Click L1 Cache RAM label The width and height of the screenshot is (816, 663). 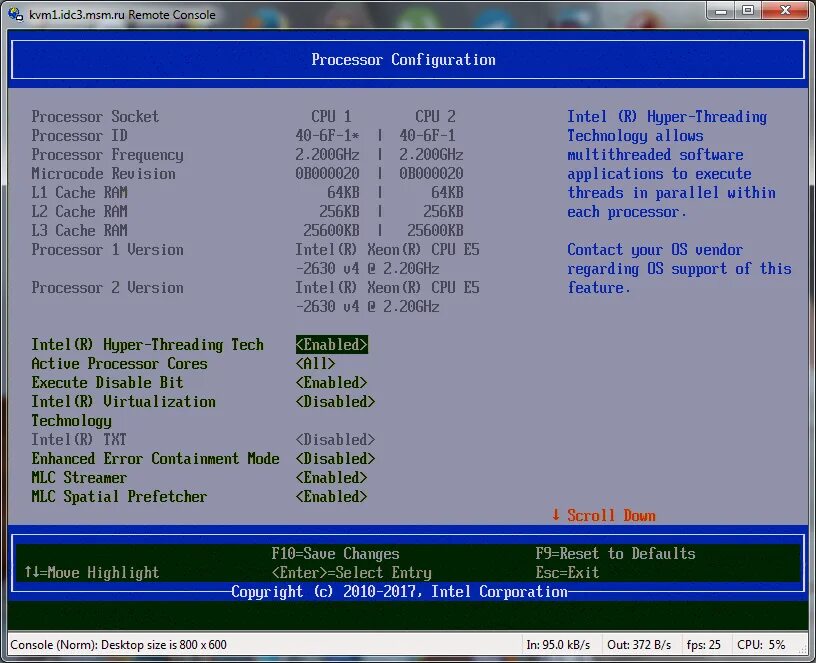tap(79, 193)
